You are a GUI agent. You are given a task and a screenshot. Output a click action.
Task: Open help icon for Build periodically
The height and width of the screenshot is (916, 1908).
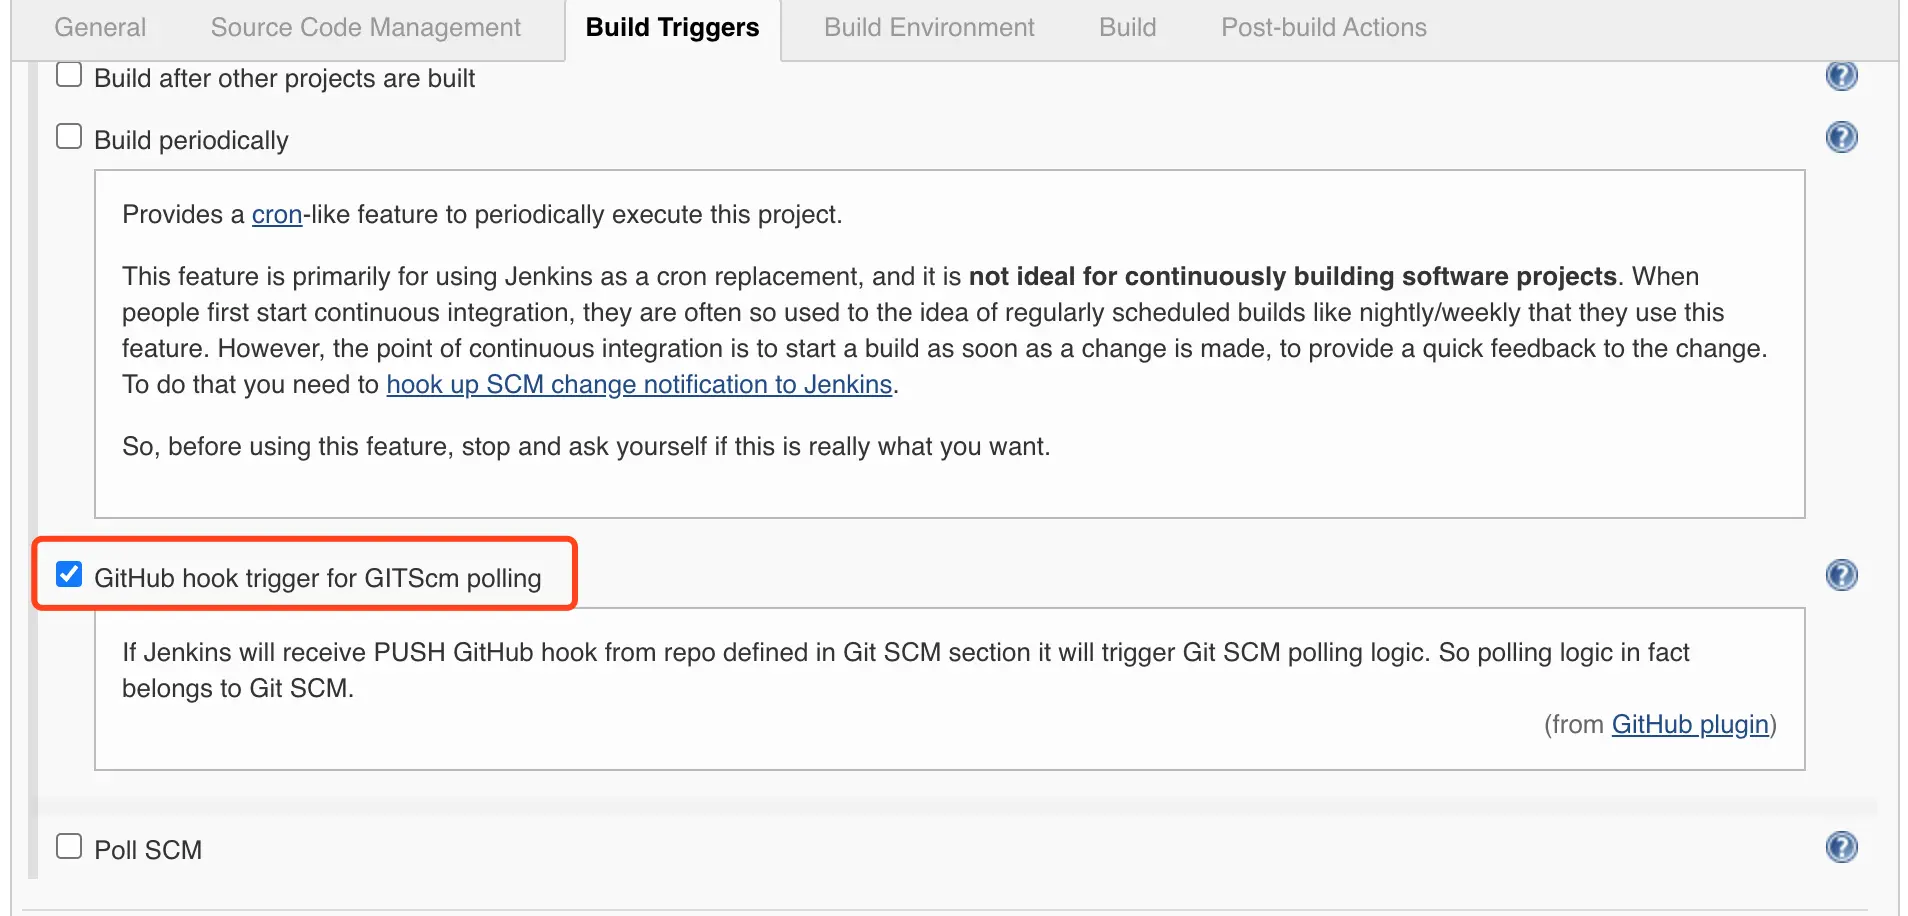pyautogui.click(x=1841, y=137)
